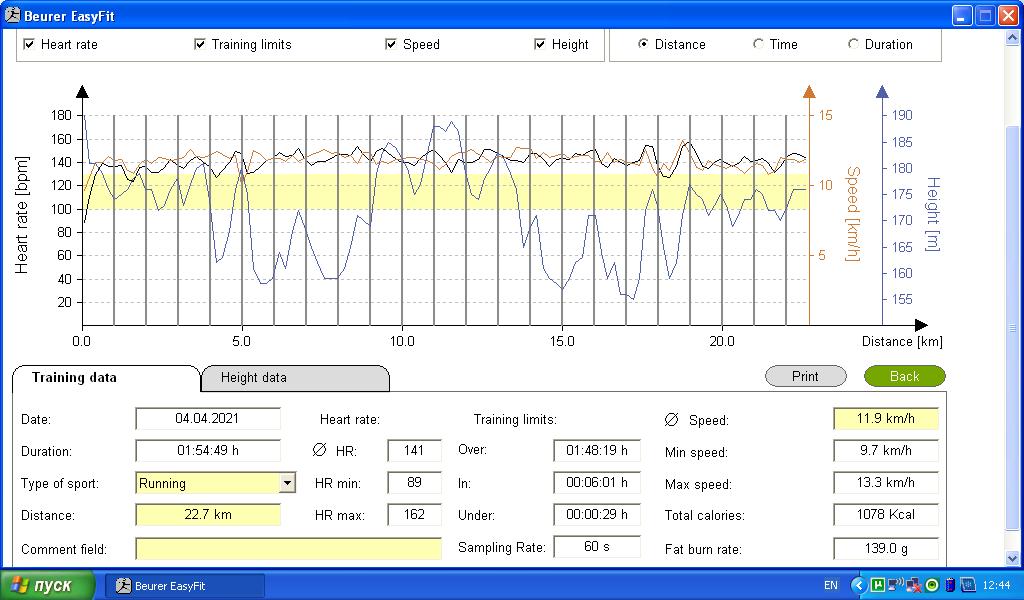Click the Heart rate [bpm] axis label
The height and width of the screenshot is (600, 1024).
point(22,214)
